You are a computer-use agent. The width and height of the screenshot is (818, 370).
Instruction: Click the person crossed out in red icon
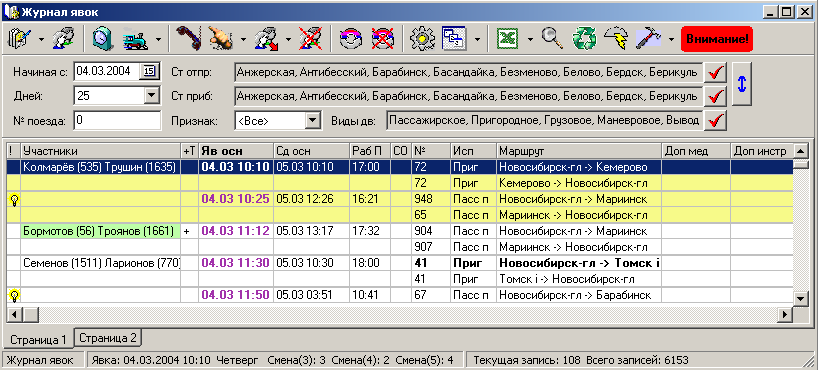click(x=310, y=39)
